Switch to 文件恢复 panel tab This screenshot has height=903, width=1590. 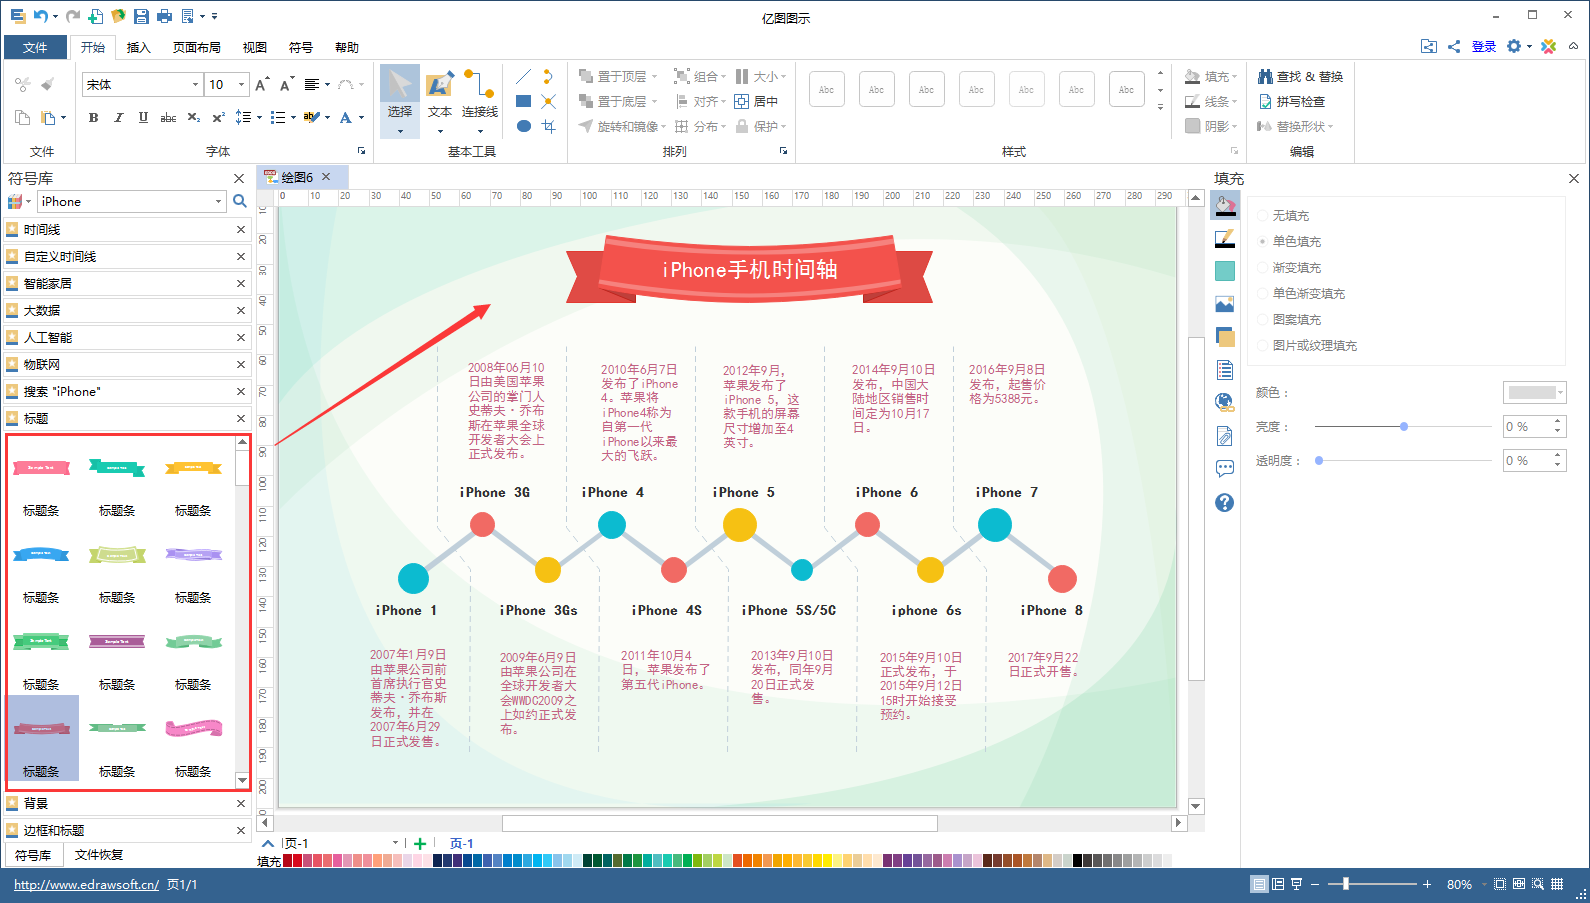pyautogui.click(x=99, y=855)
